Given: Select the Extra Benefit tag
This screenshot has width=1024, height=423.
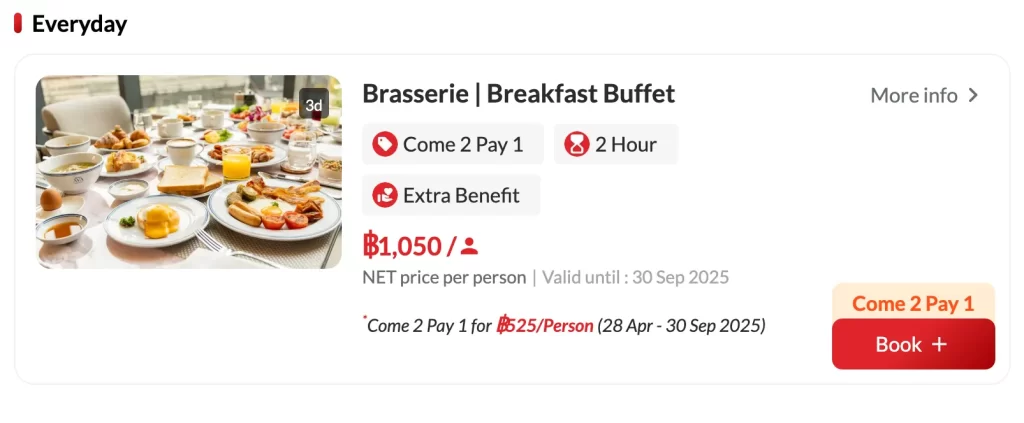Looking at the screenshot, I should (451, 195).
